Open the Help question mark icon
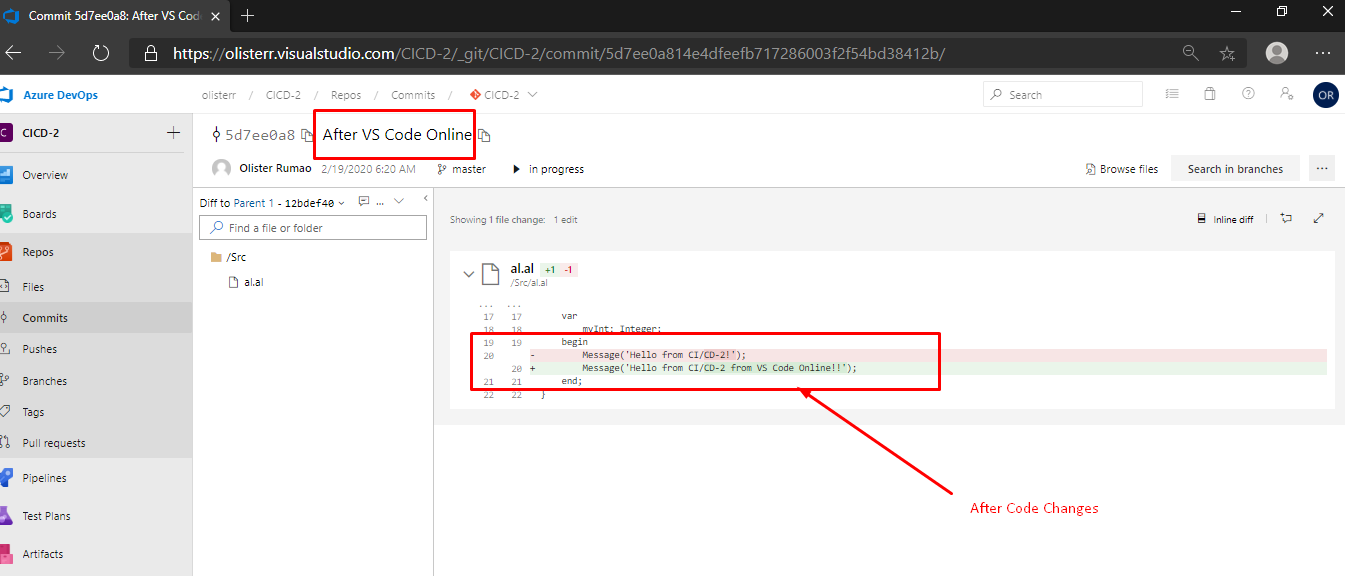This screenshot has height=576, width=1345. coord(1248,94)
